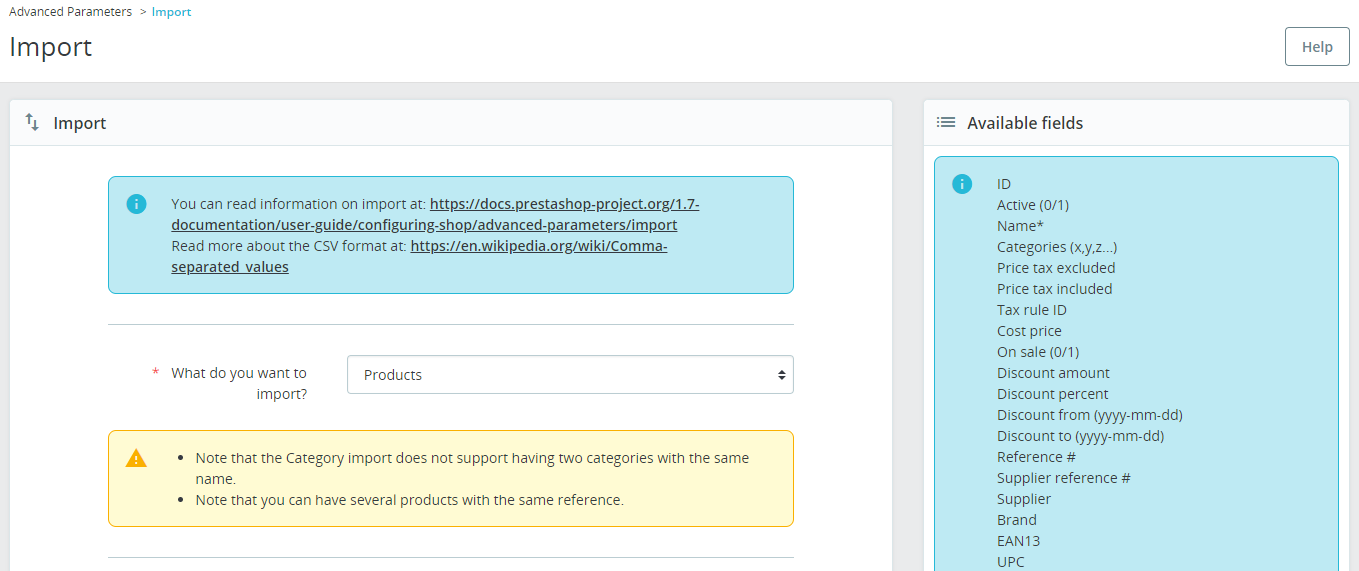Go to Advanced Parameters breadcrumb

[70, 12]
